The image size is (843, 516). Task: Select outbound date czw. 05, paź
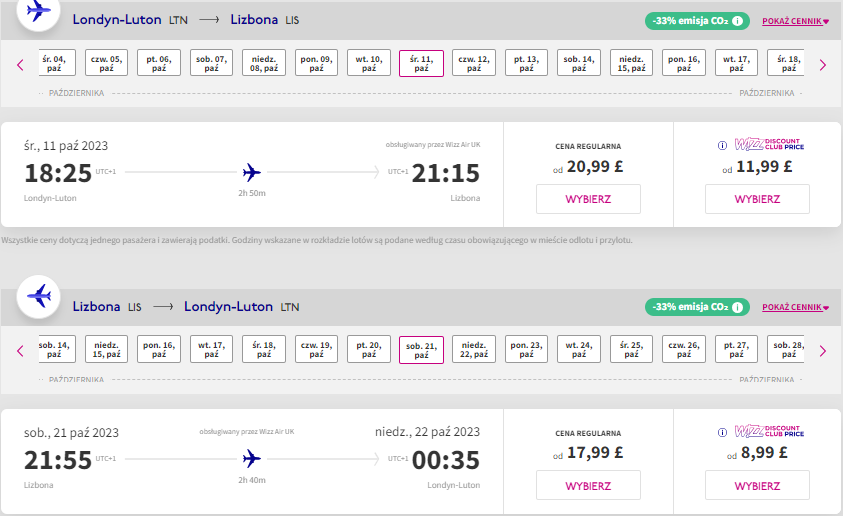pos(106,63)
